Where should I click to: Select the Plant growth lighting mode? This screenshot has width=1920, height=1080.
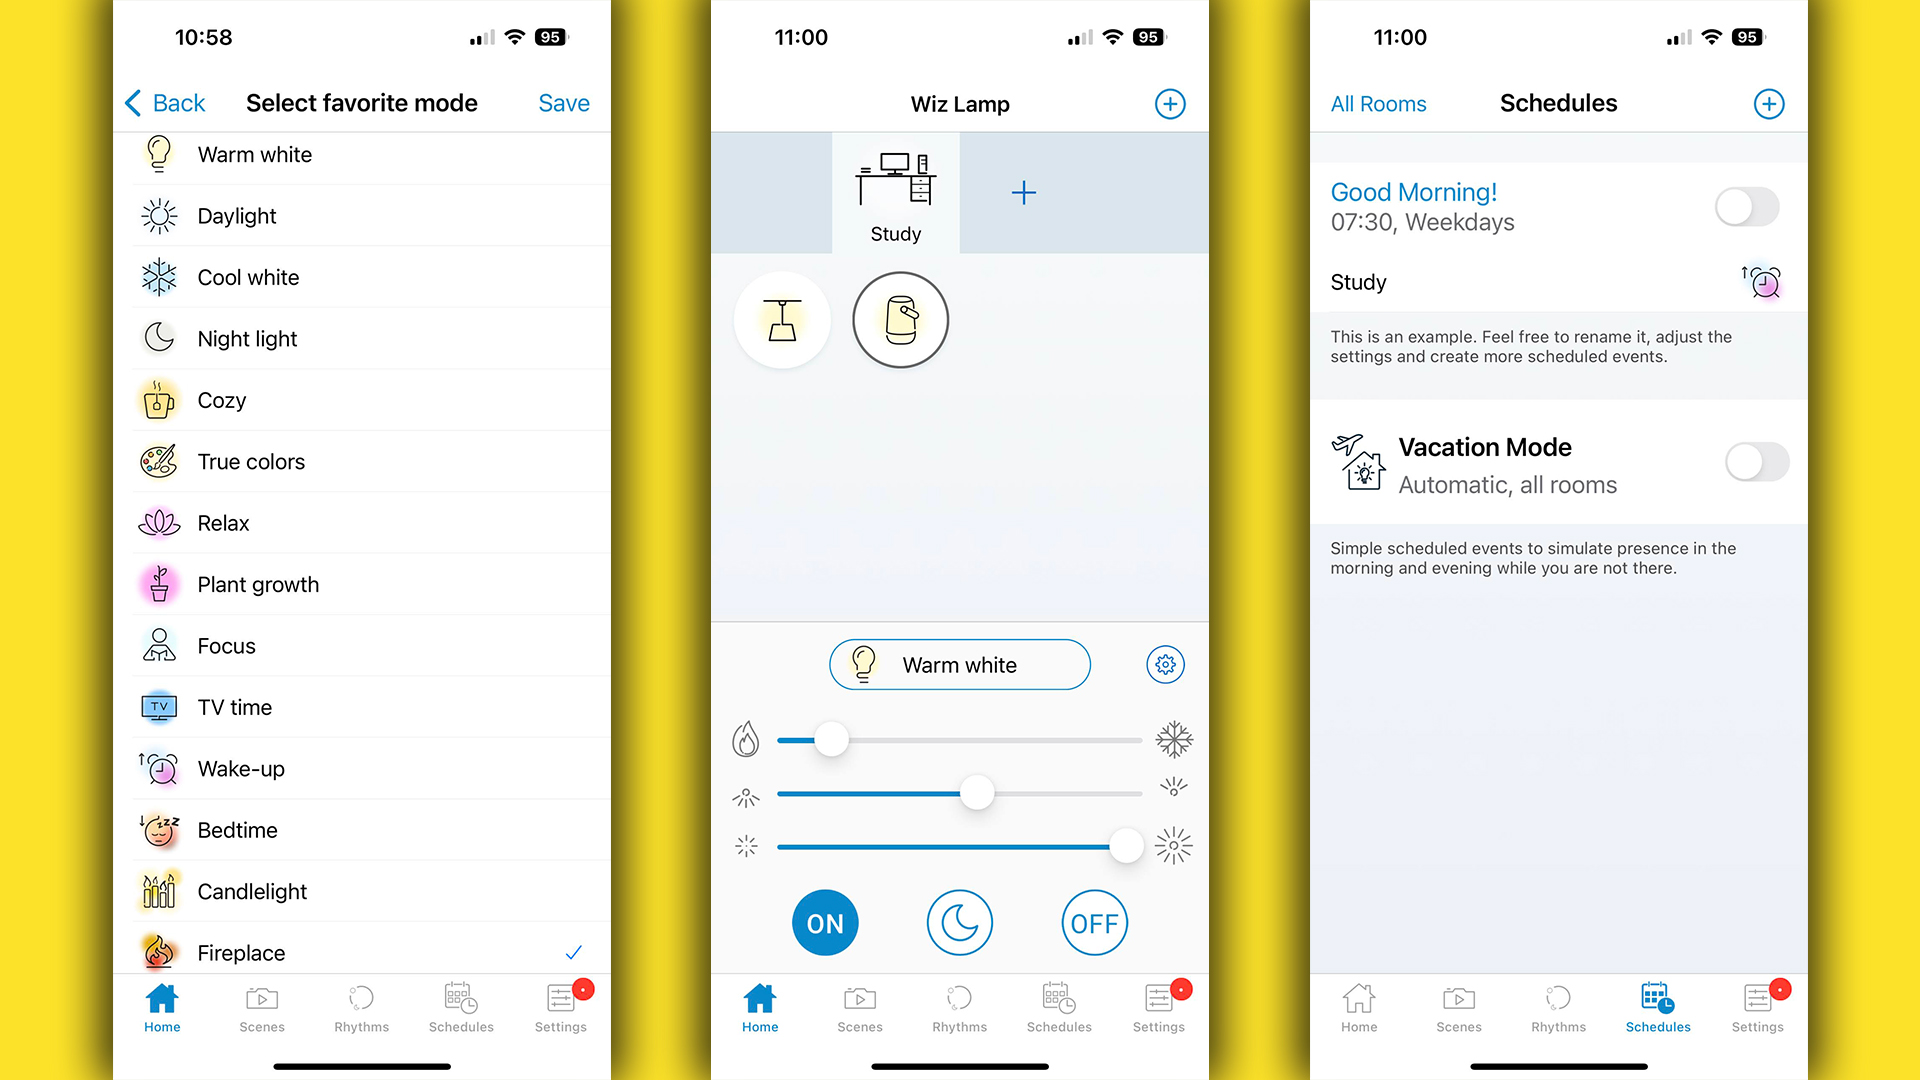pyautogui.click(x=260, y=584)
